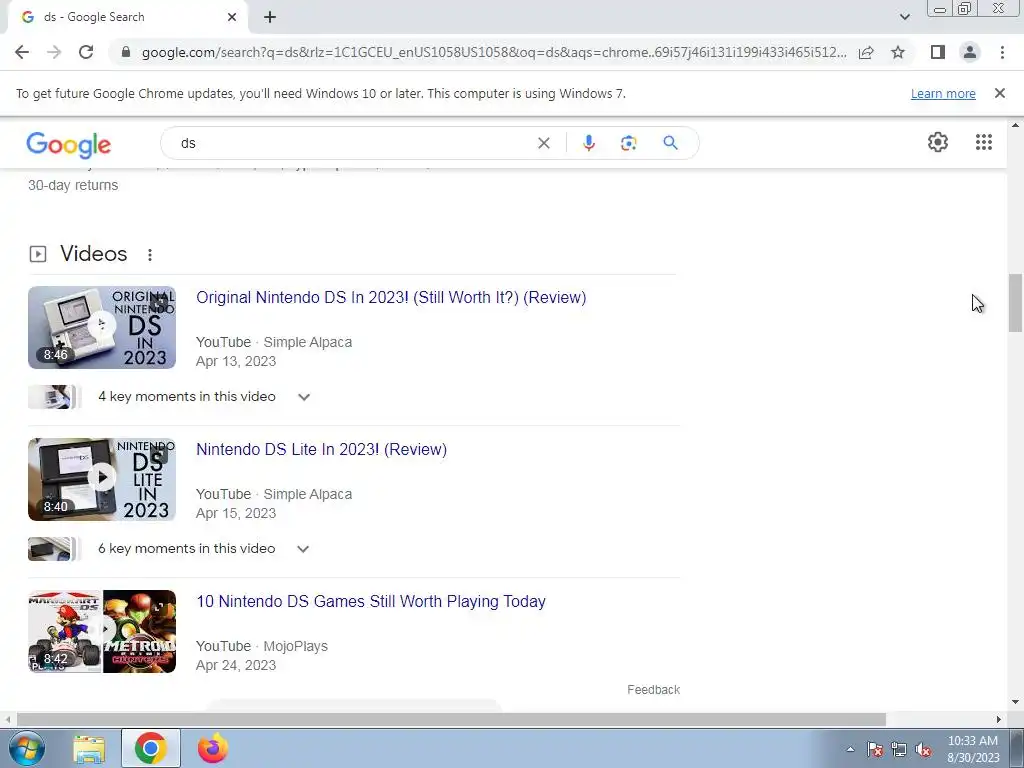1024x768 pixels.
Task: Open 10 Nintendo DS Games Still Worth Playing
Action: 371,601
